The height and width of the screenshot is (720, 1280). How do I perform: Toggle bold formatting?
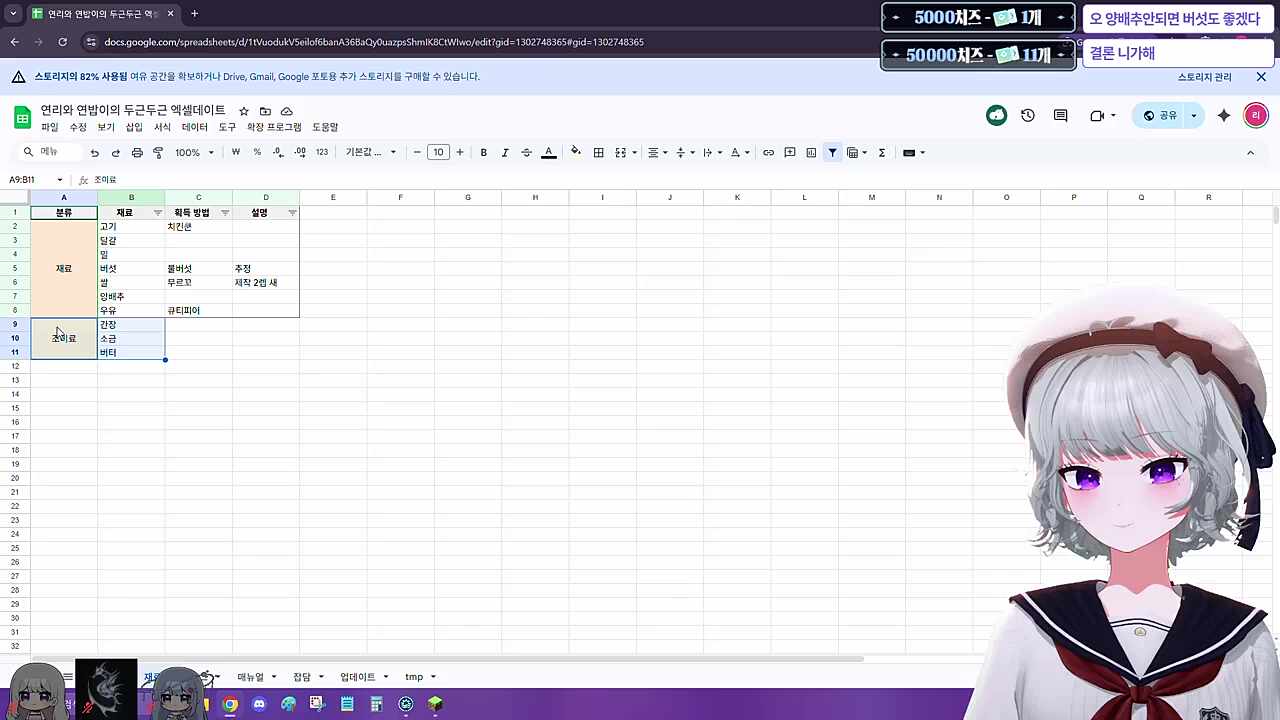[483, 153]
